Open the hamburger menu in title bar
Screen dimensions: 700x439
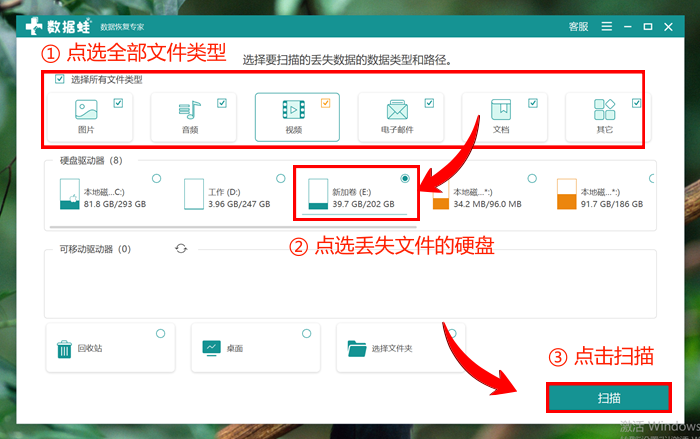pos(606,26)
